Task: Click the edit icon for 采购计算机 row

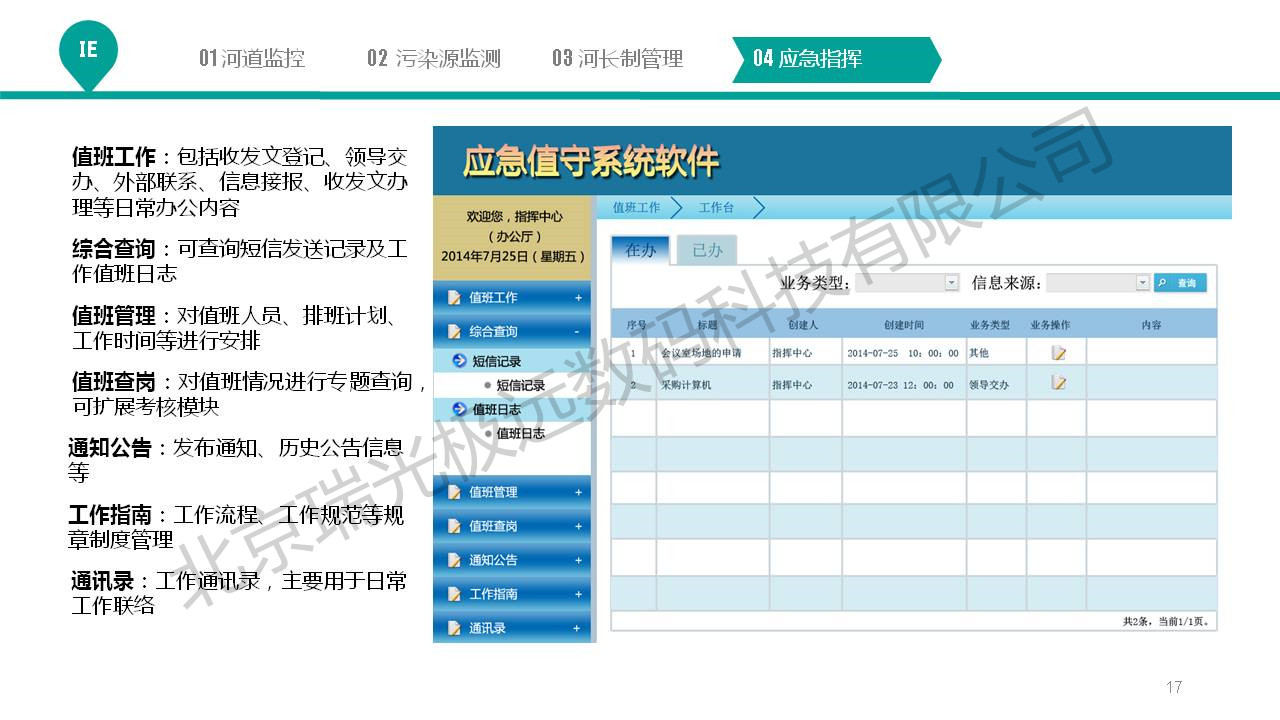Action: (x=1058, y=383)
